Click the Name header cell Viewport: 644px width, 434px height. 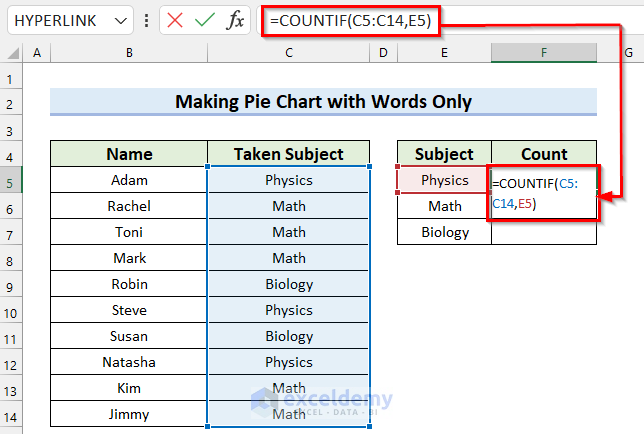click(129, 154)
